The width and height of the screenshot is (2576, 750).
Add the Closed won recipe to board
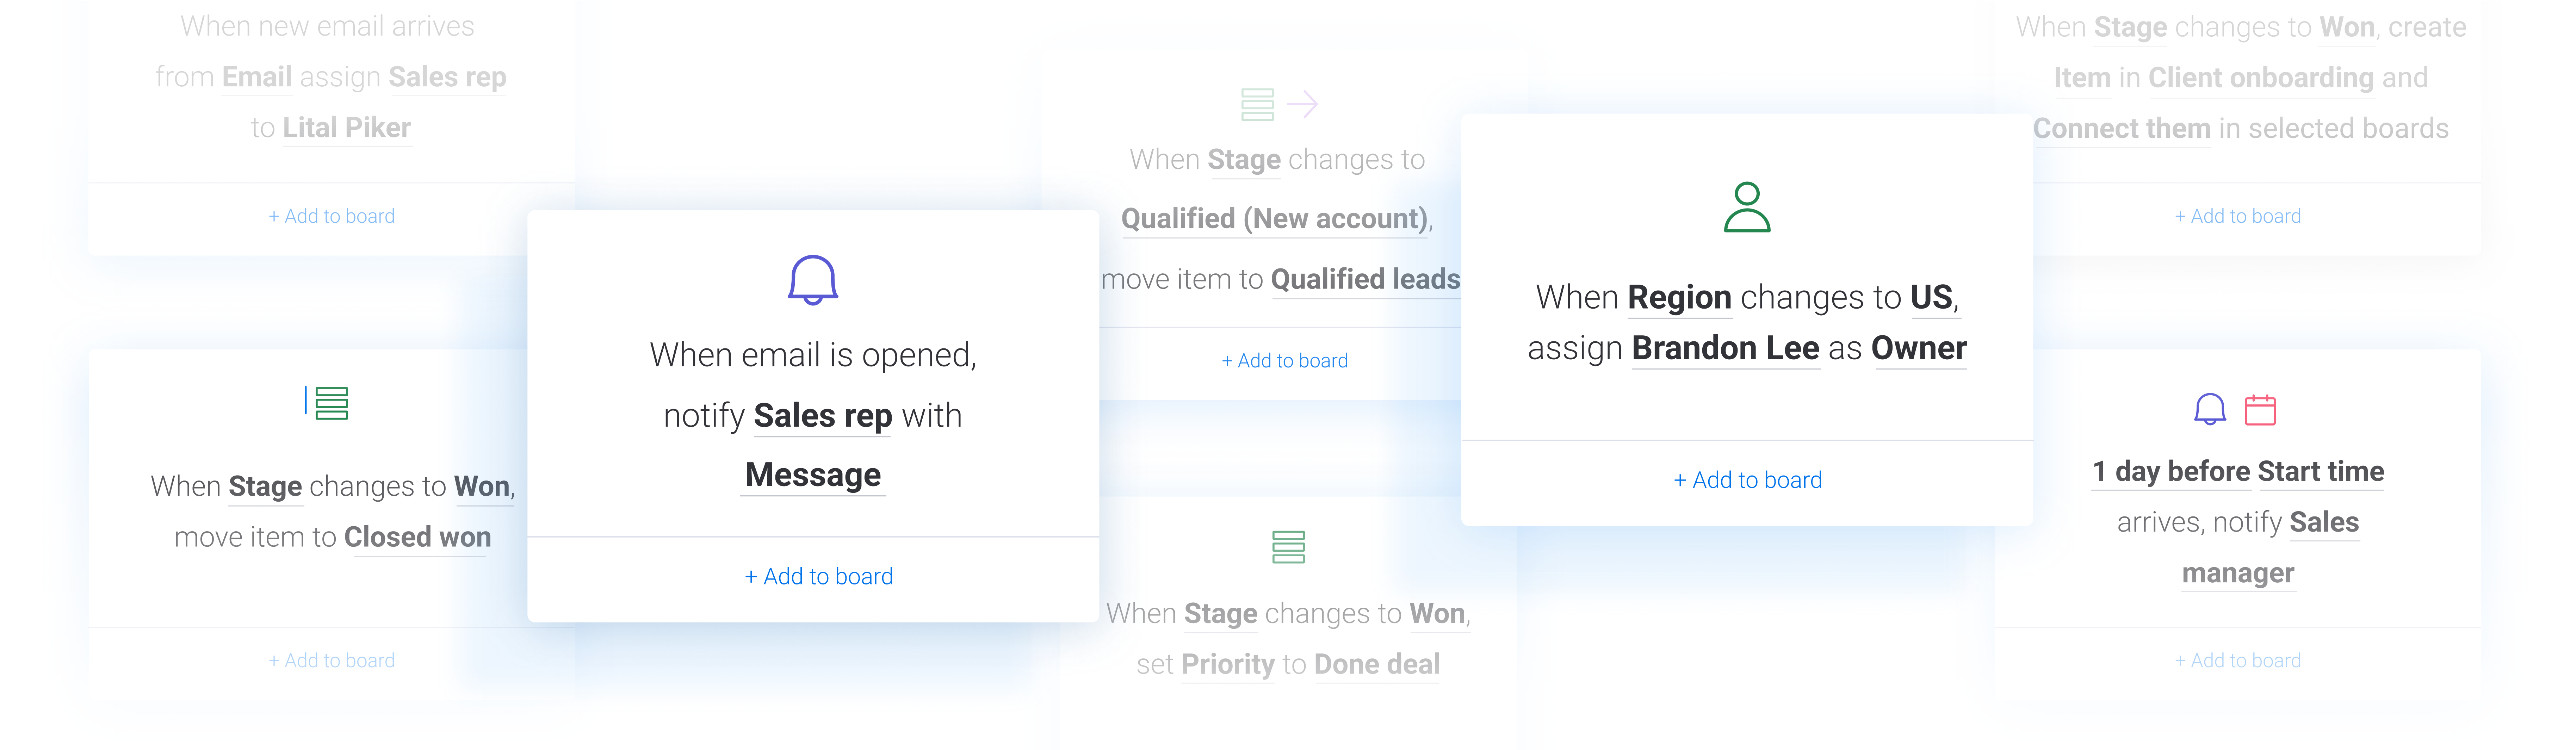tap(331, 660)
